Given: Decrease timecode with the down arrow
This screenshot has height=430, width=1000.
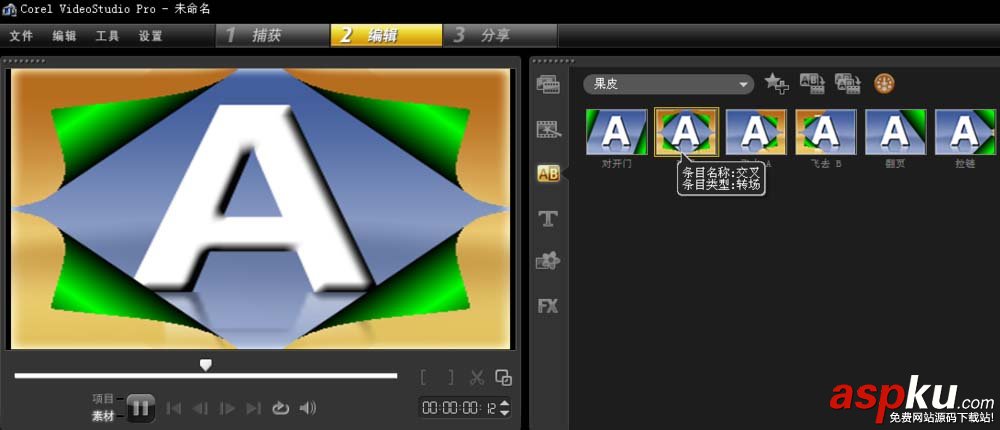Looking at the screenshot, I should coord(504,413).
